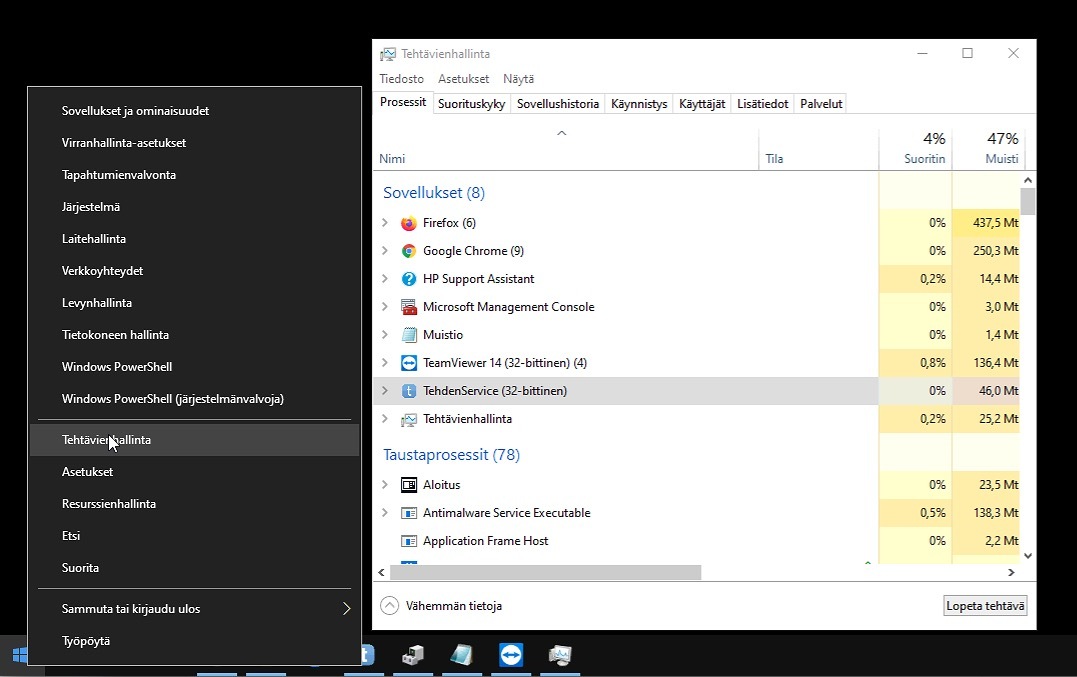Open TeamViewer from the taskbar
Viewport: 1077px width, 677px height.
pos(511,655)
